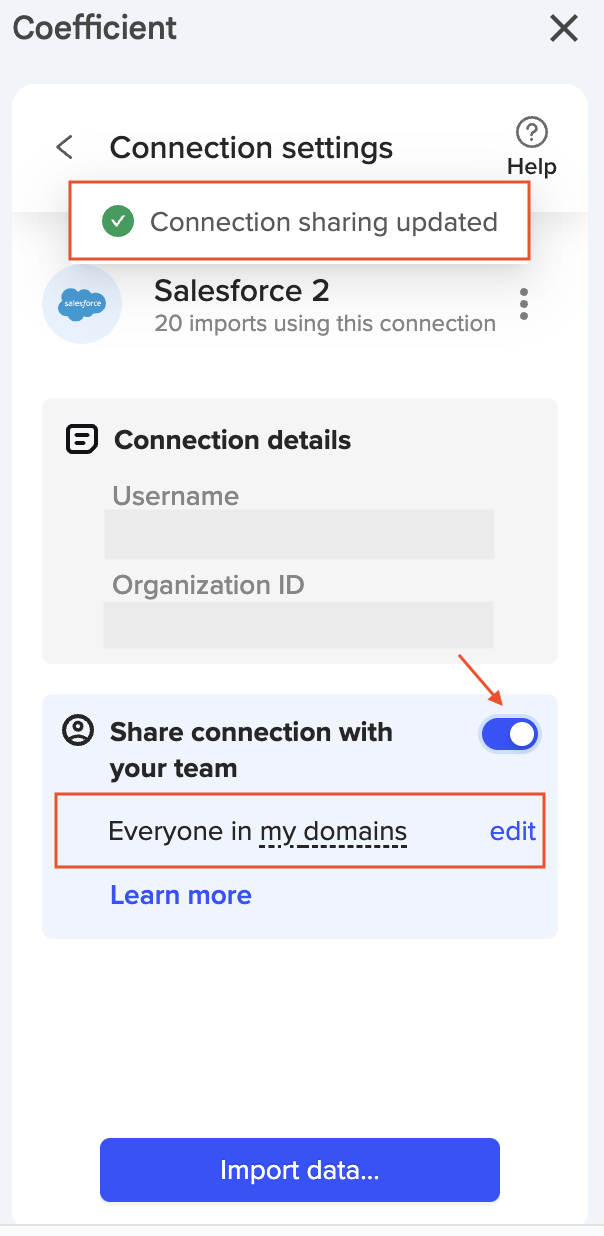Open the Learn more link
The width and height of the screenshot is (604, 1236).
point(180,894)
